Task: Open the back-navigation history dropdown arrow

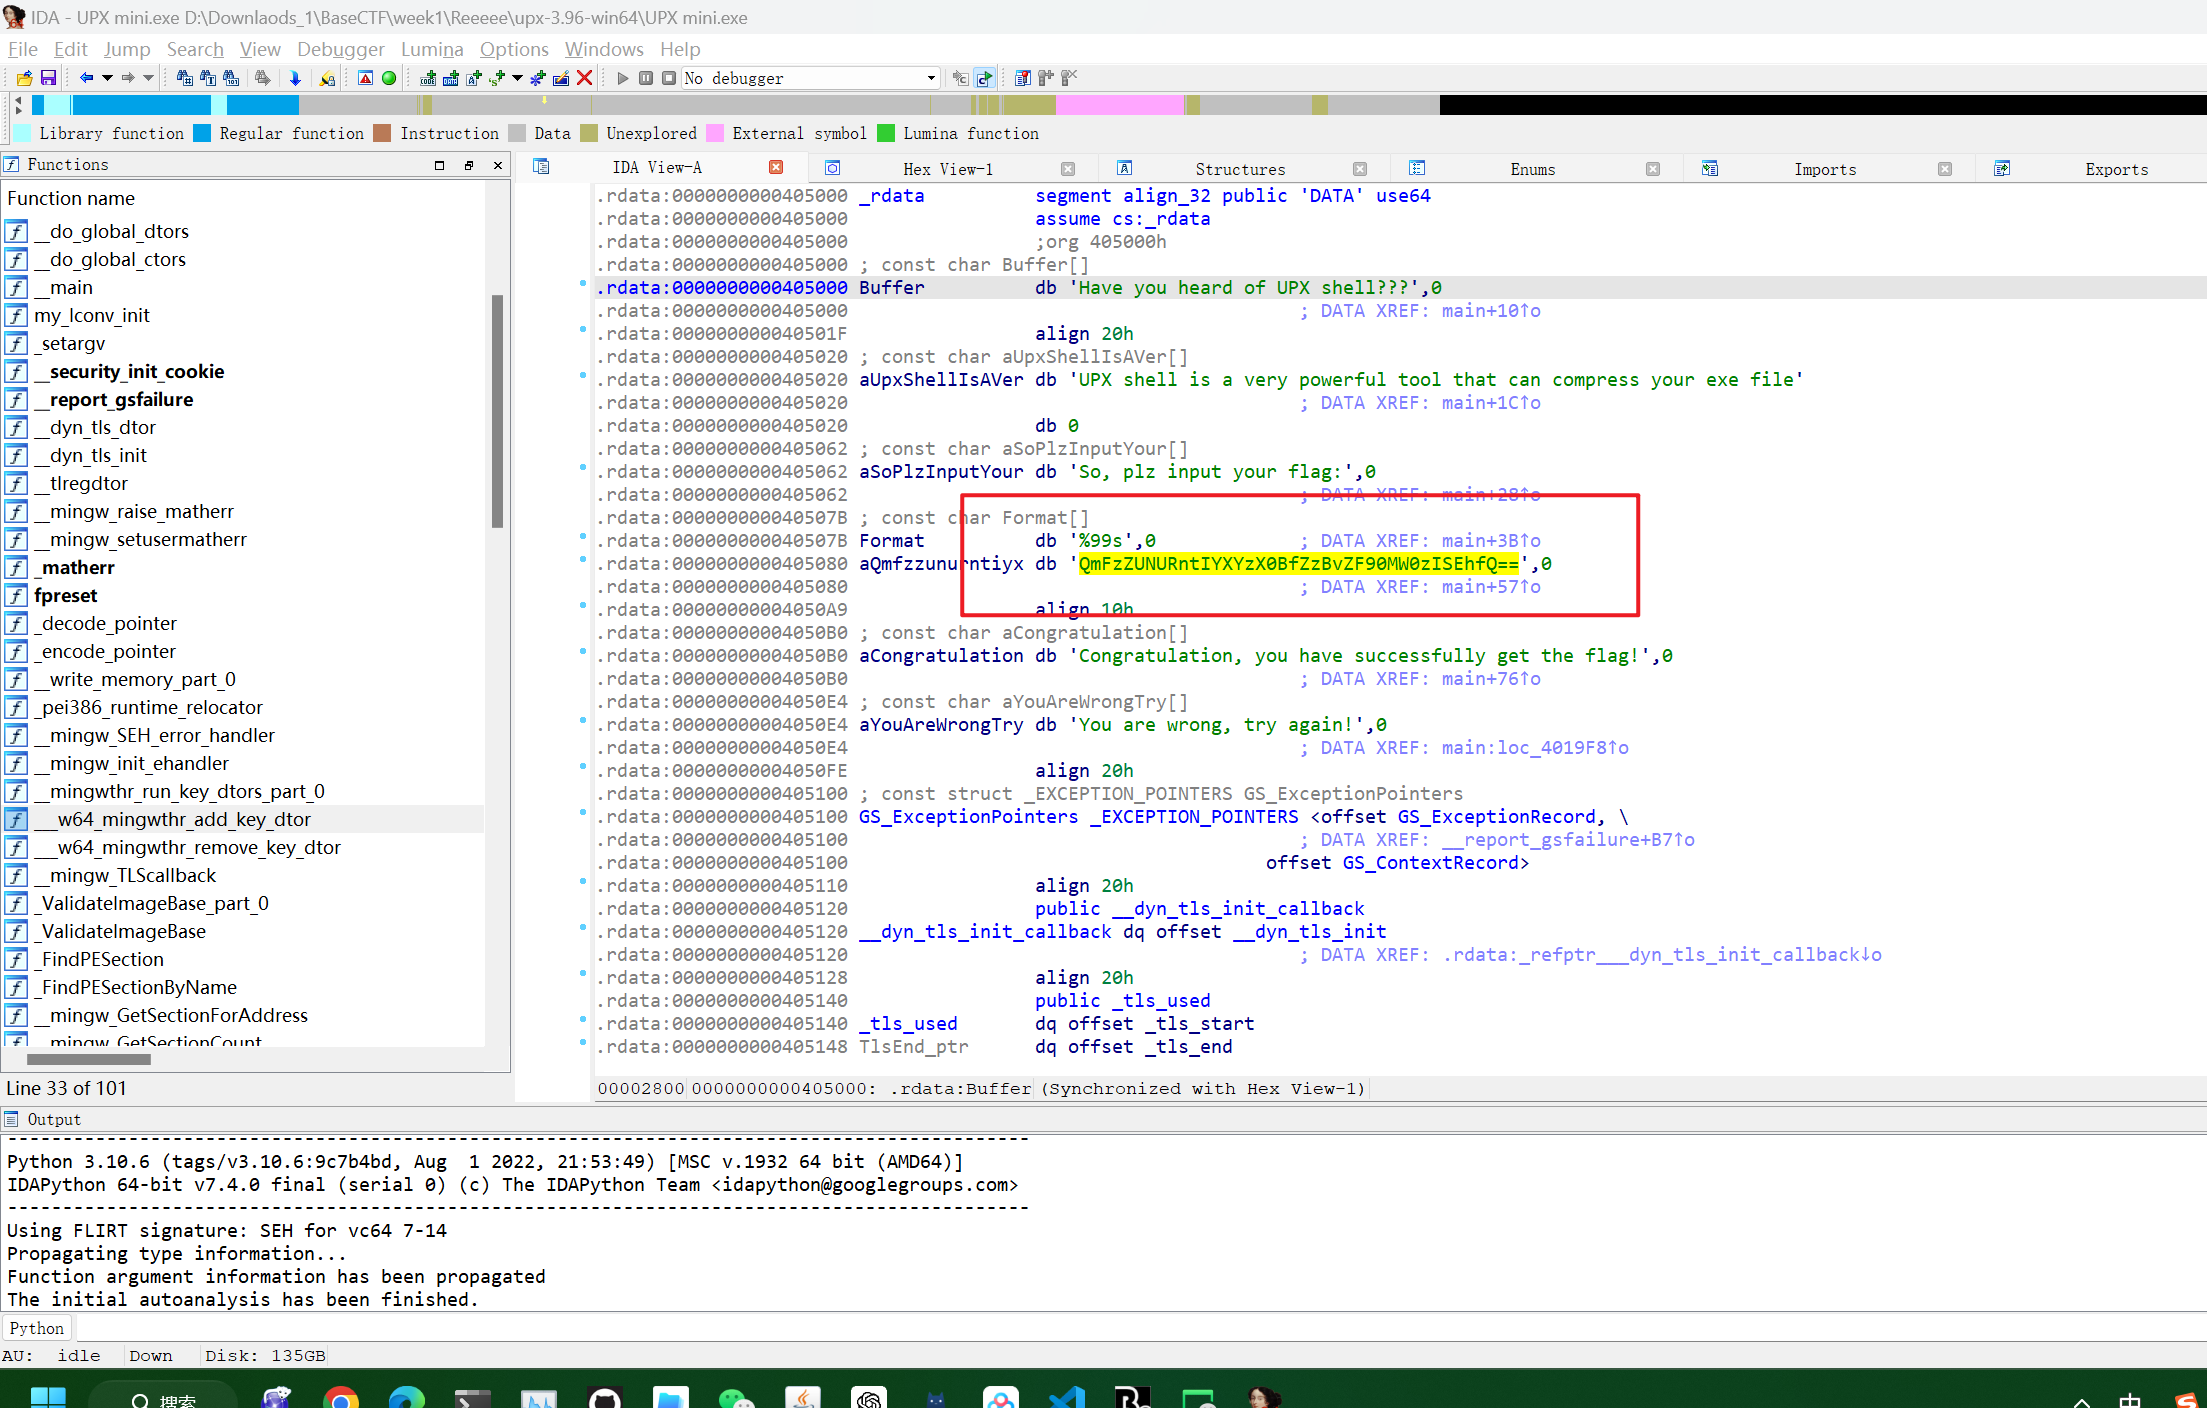Action: (x=107, y=78)
